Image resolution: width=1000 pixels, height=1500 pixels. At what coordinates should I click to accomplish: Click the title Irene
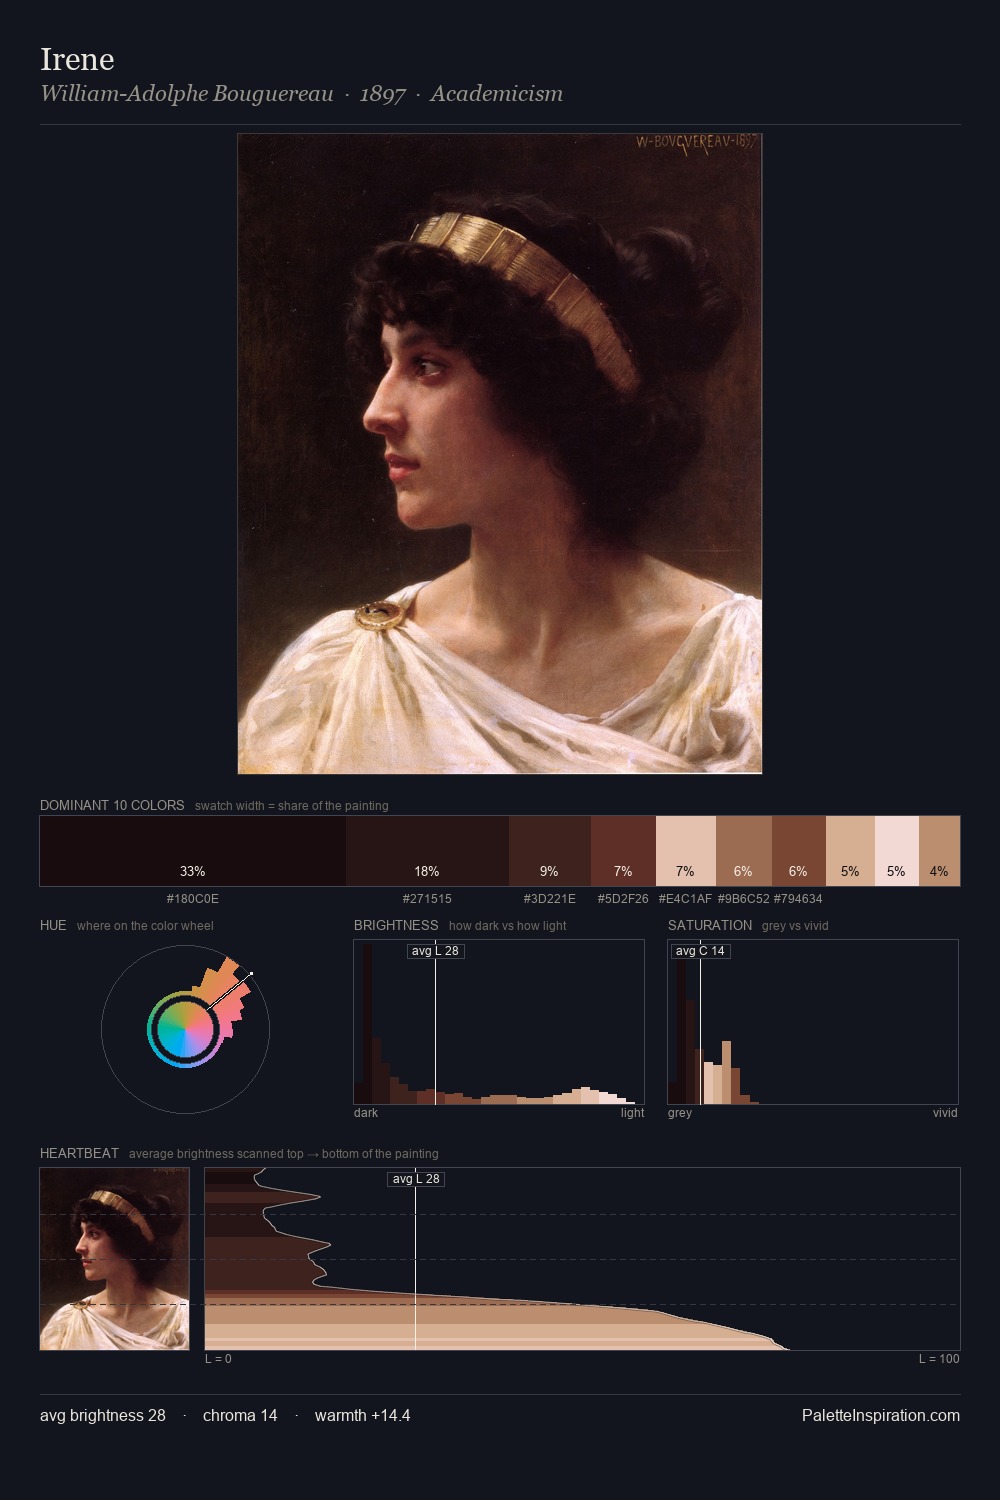pyautogui.click(x=77, y=59)
